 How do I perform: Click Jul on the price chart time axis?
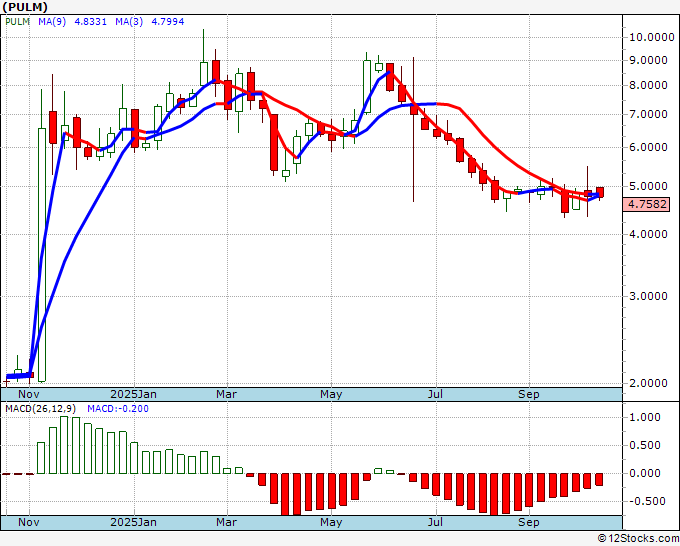click(x=435, y=394)
